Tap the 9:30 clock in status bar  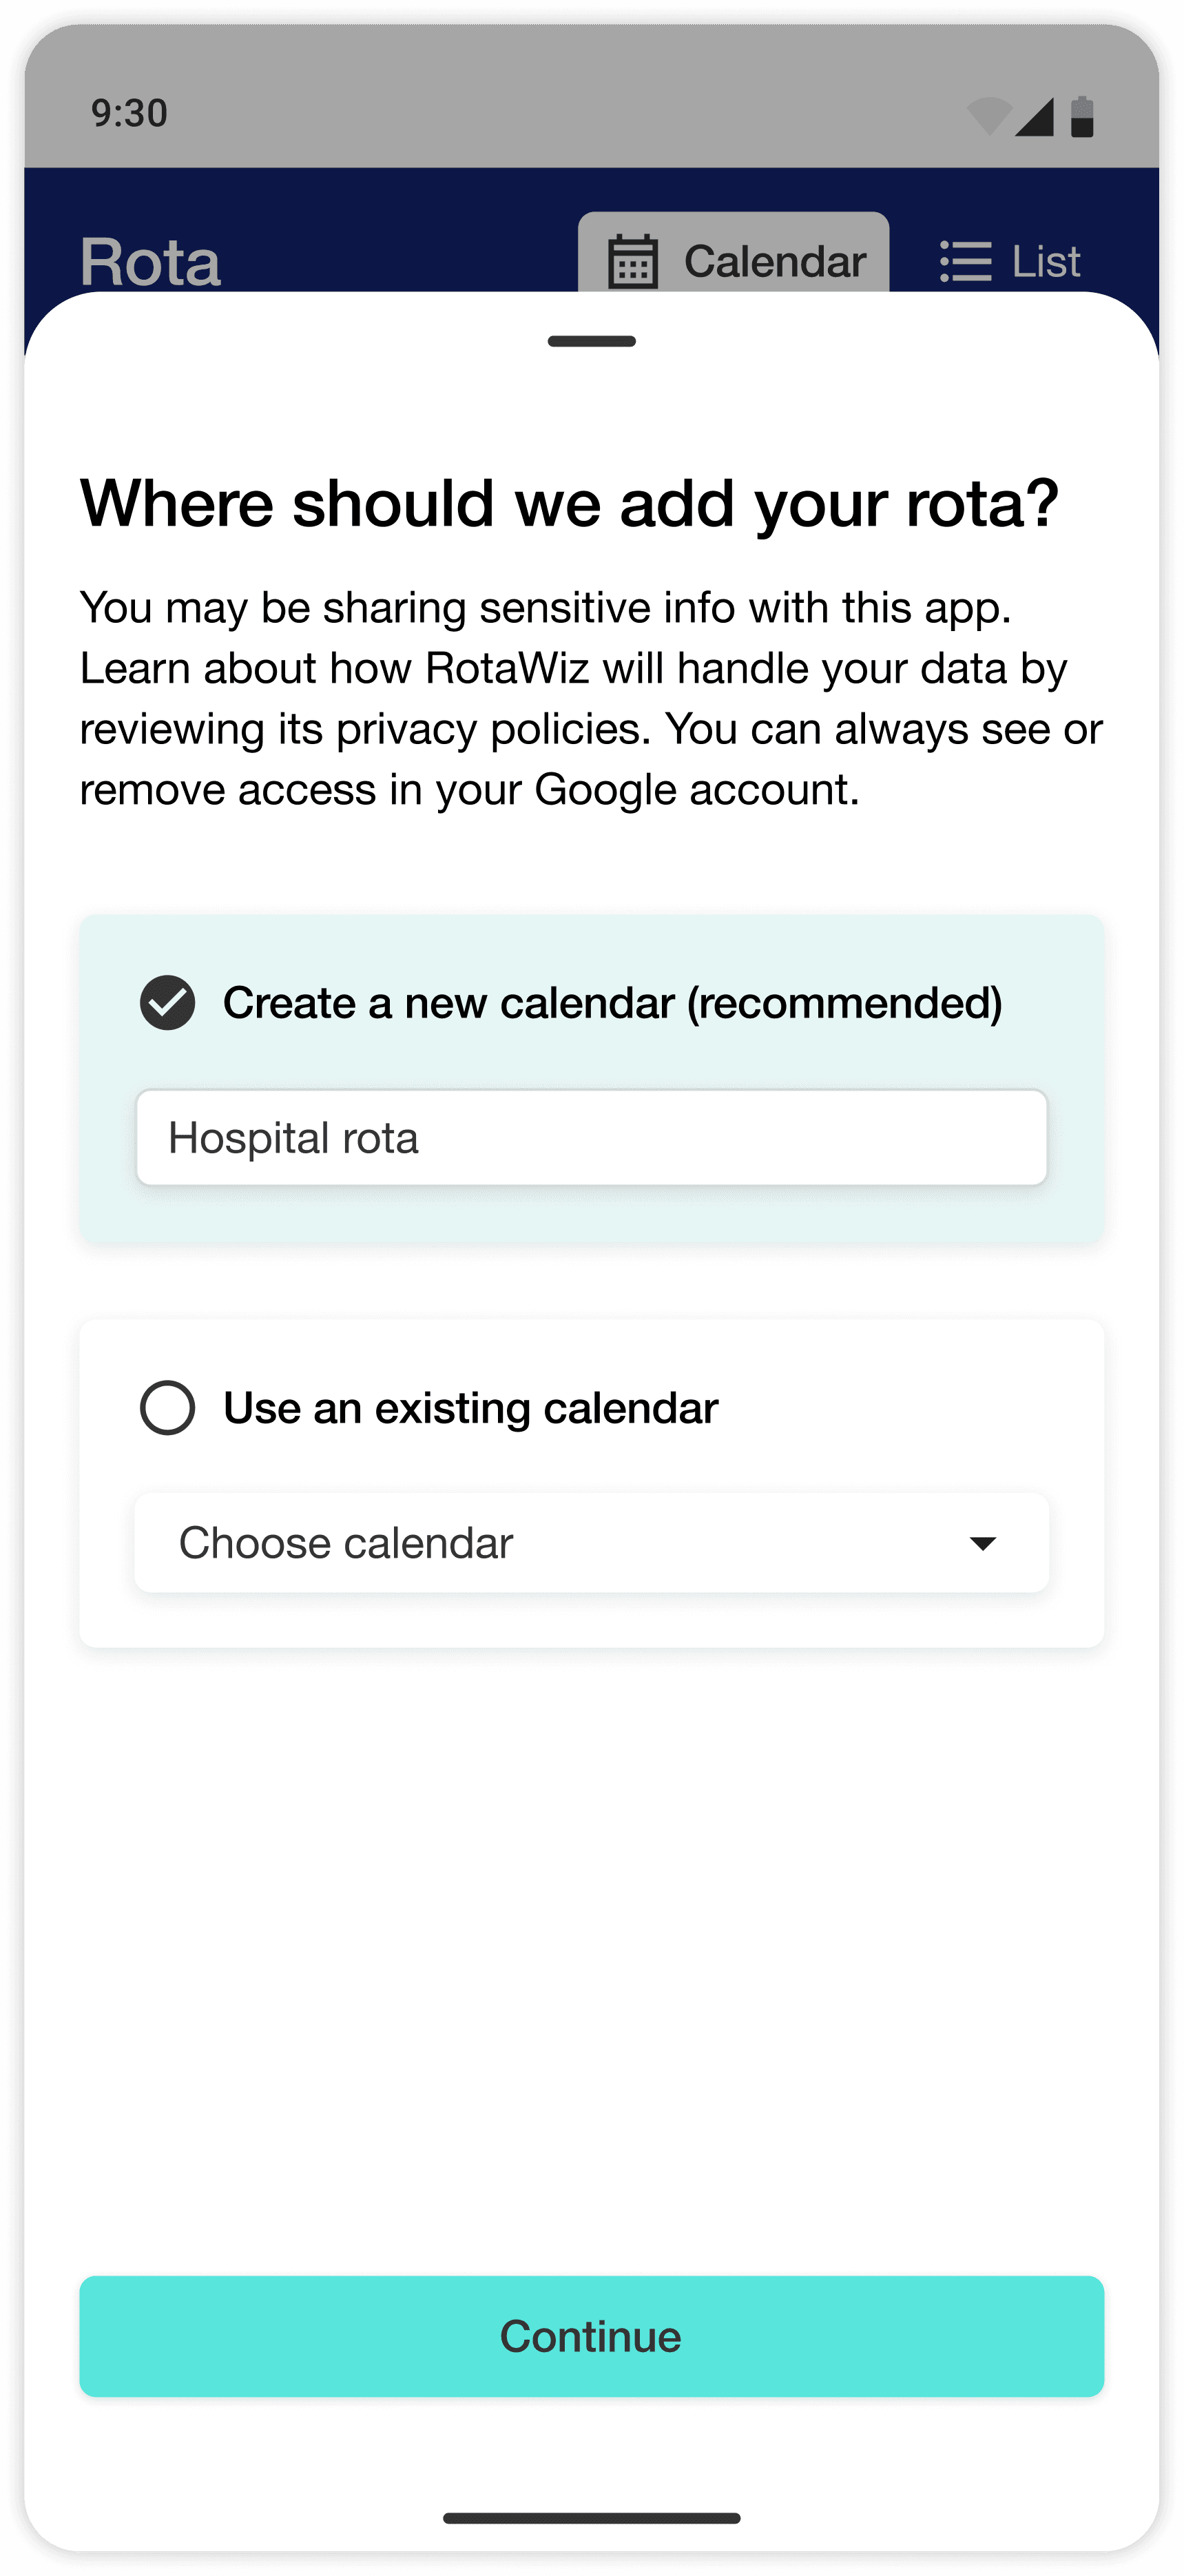(x=129, y=113)
